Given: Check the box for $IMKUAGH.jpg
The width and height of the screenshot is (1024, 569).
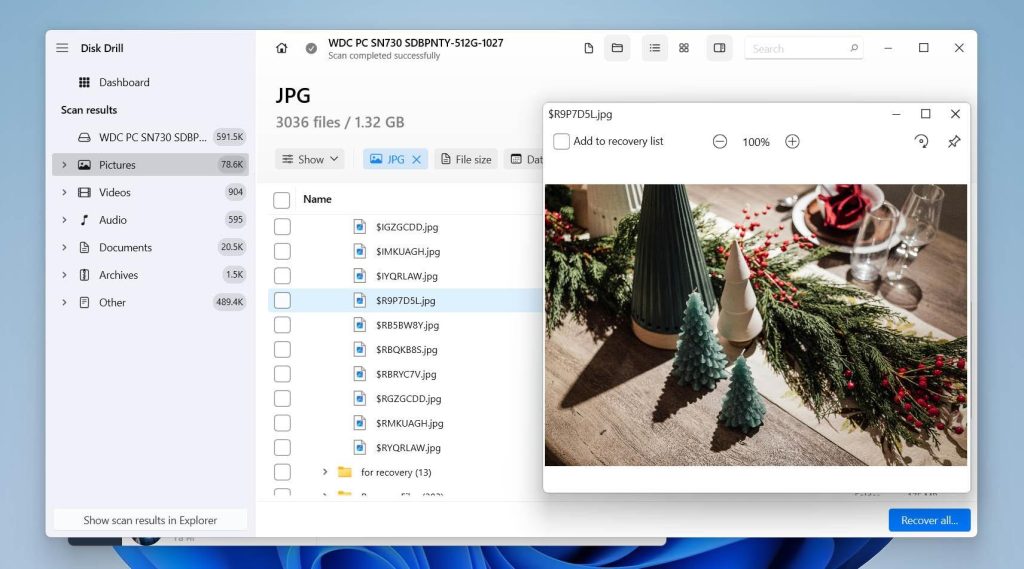Looking at the screenshot, I should point(282,252).
